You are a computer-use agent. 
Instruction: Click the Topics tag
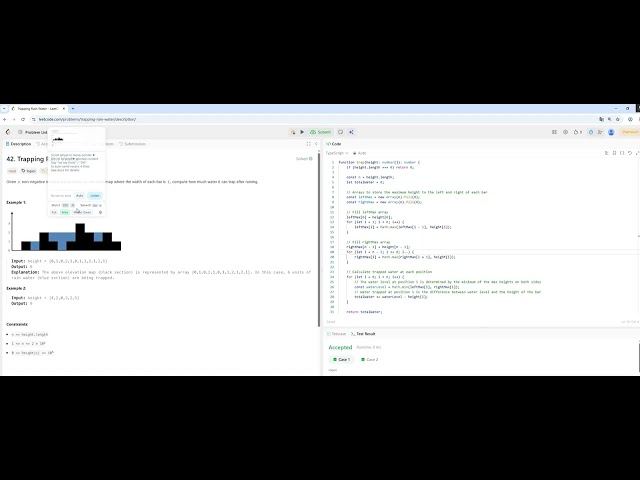29,171
